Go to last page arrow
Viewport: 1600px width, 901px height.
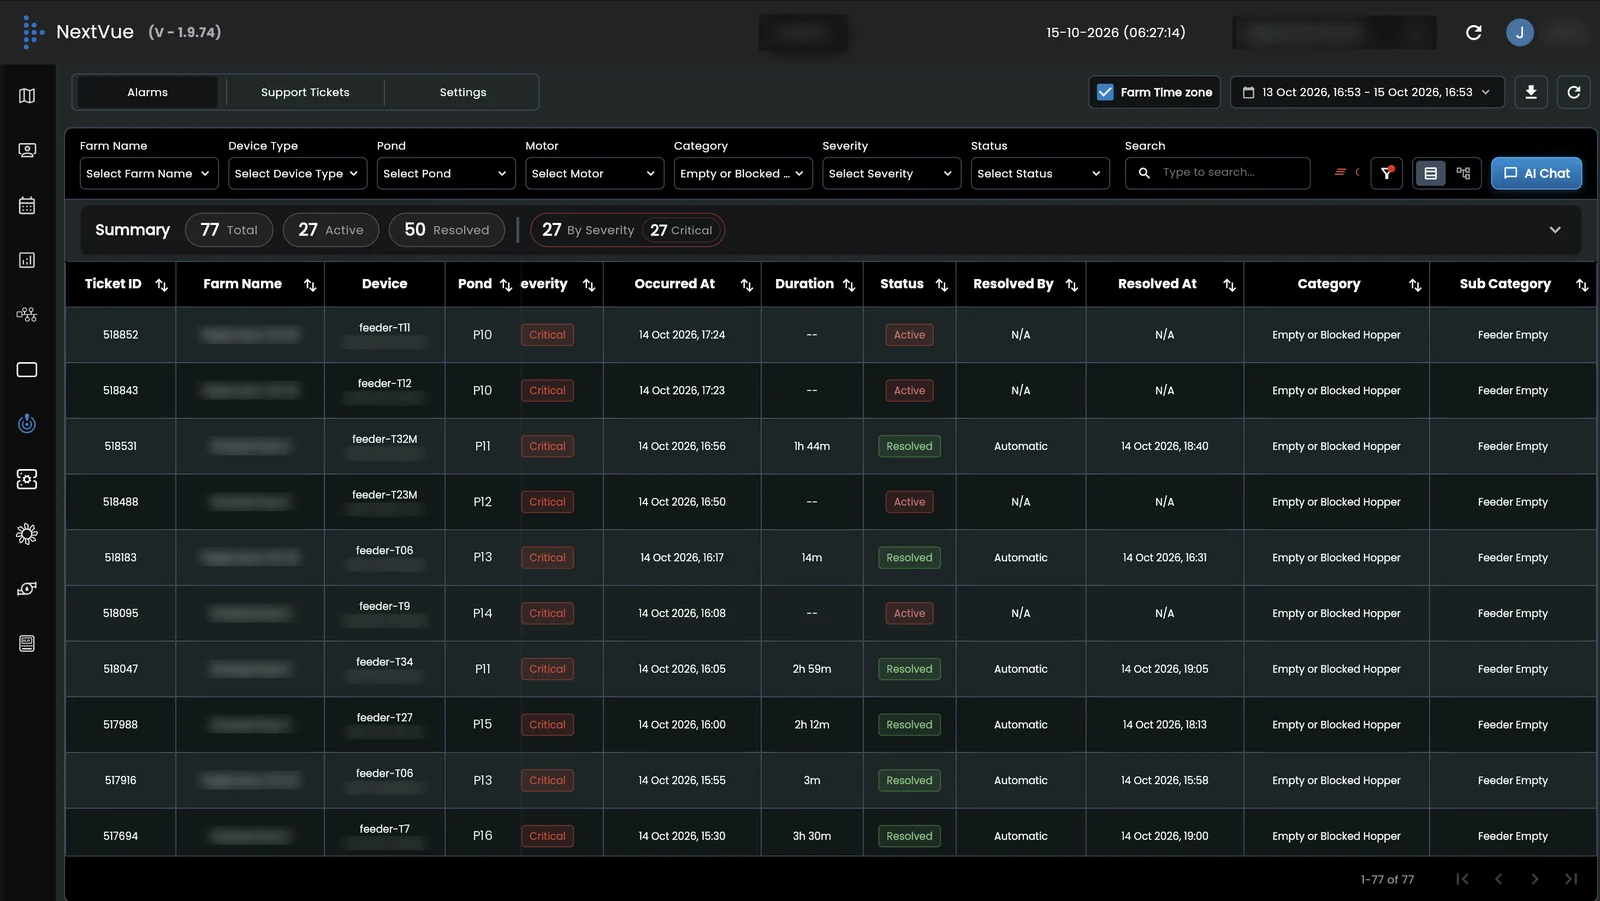[x=1571, y=879]
